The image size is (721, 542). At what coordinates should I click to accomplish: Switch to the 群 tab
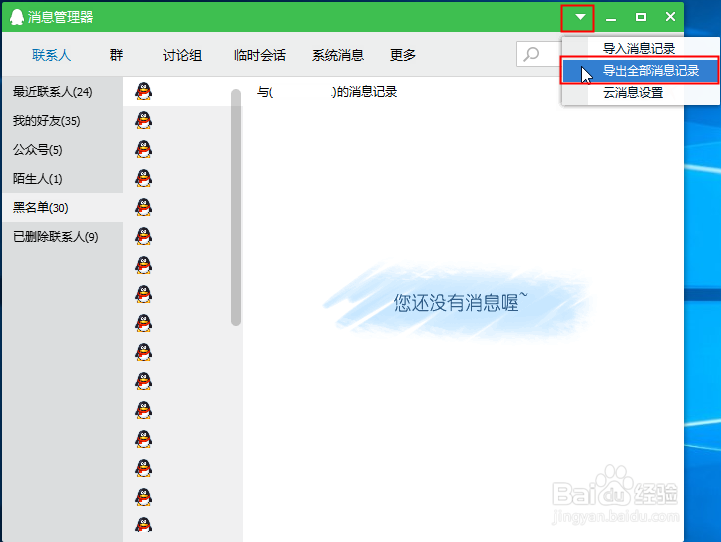116,55
